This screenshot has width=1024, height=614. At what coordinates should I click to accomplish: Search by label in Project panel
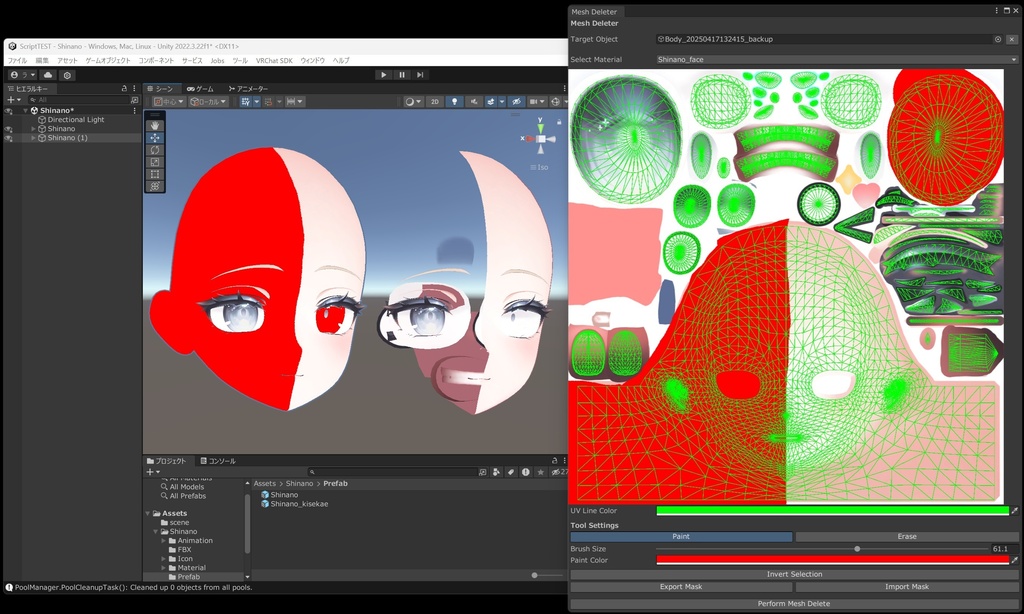511,472
